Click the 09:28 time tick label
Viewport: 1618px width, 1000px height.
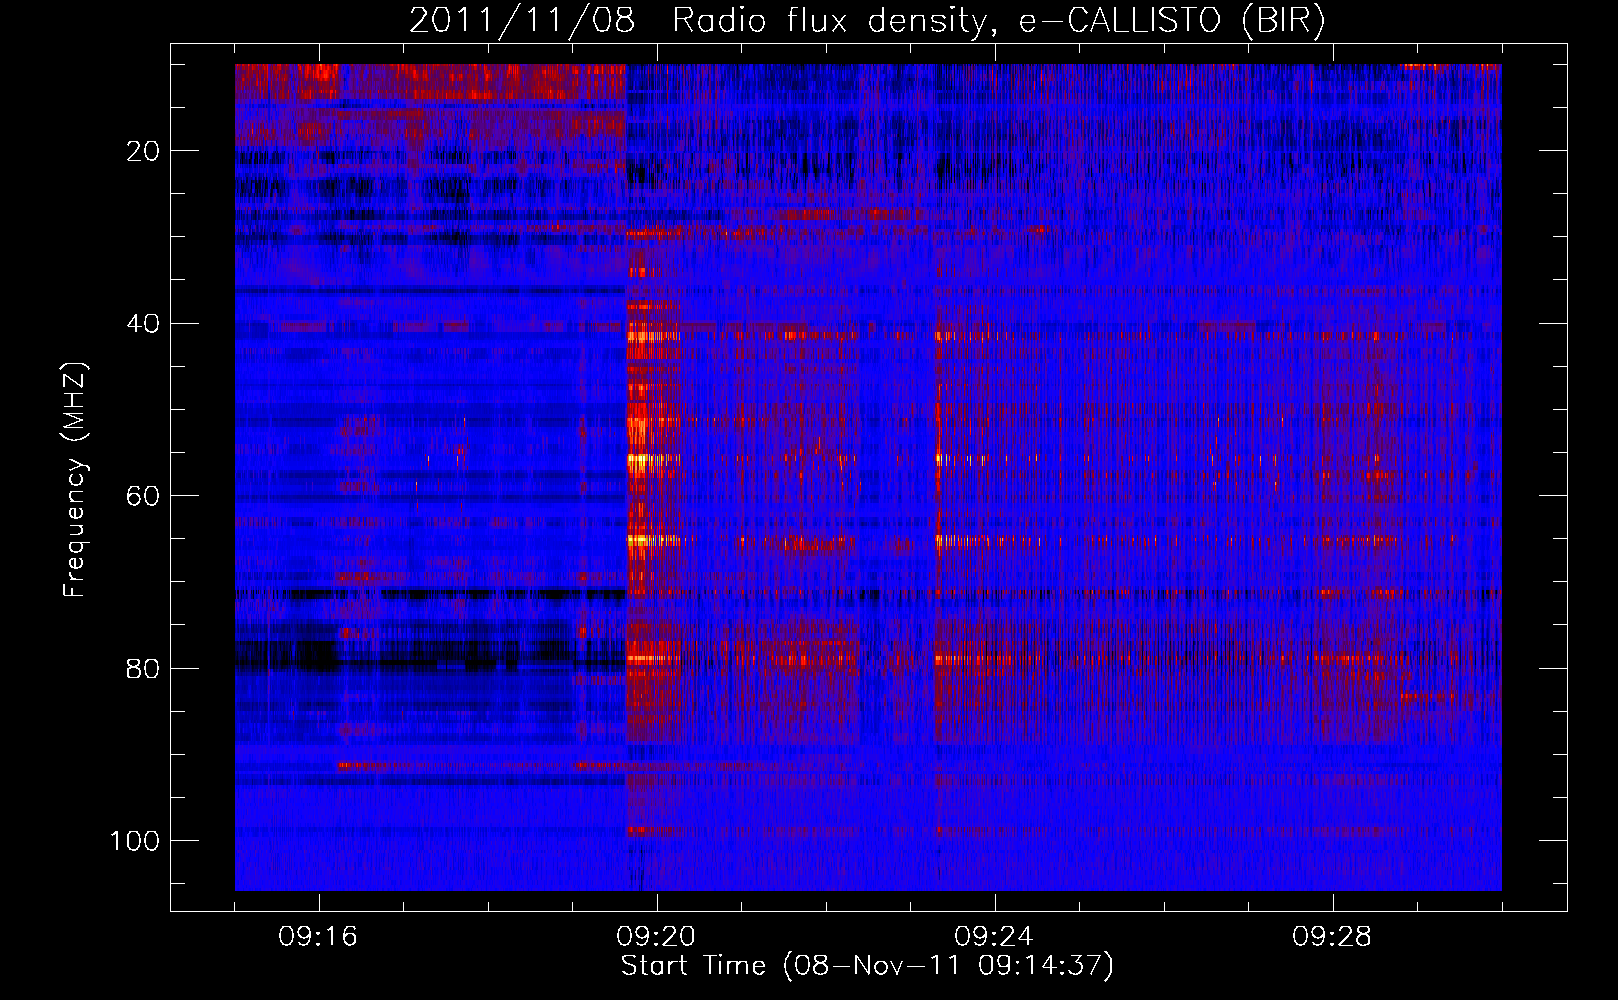click(x=1332, y=937)
